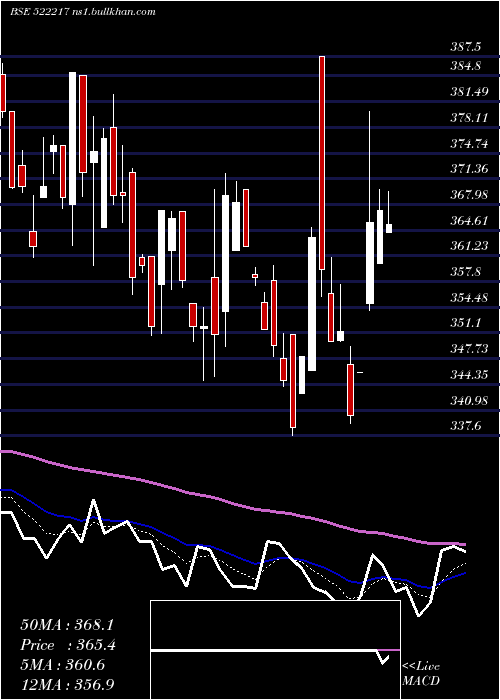The width and height of the screenshot is (500, 700).
Task: Click the 337.6 price axis label
Action: (466, 426)
